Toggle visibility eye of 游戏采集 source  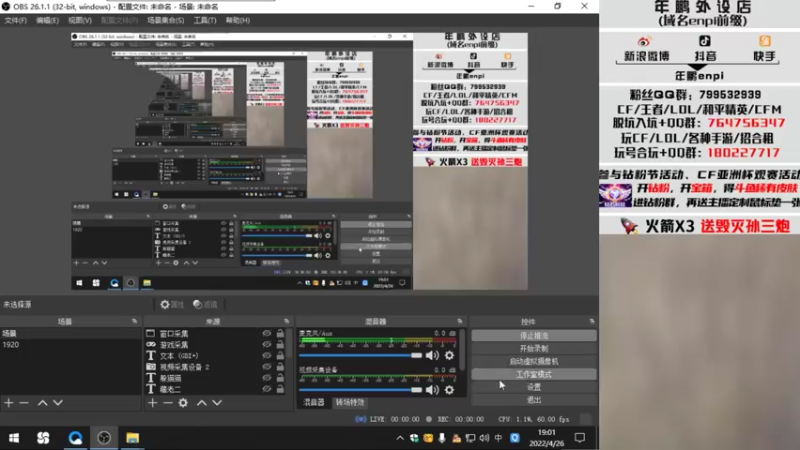tap(266, 344)
